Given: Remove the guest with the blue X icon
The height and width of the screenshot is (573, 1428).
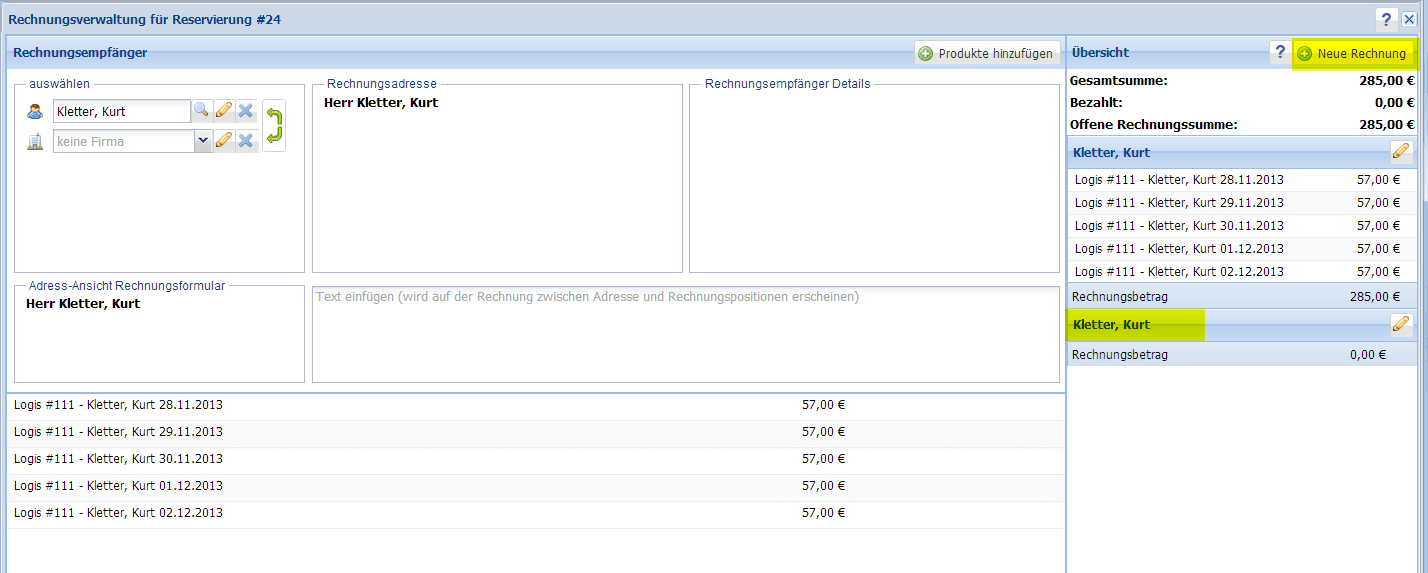Looking at the screenshot, I should click(x=246, y=111).
